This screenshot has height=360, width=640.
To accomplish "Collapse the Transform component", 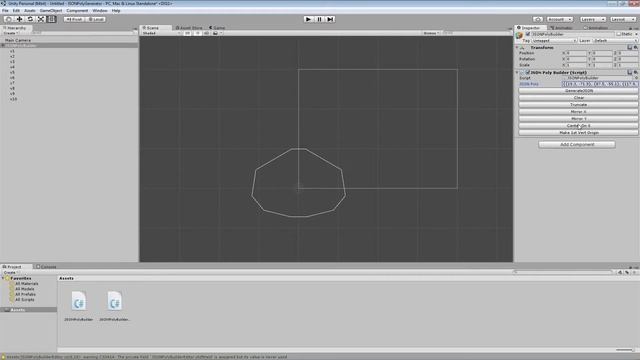I will [517, 48].
